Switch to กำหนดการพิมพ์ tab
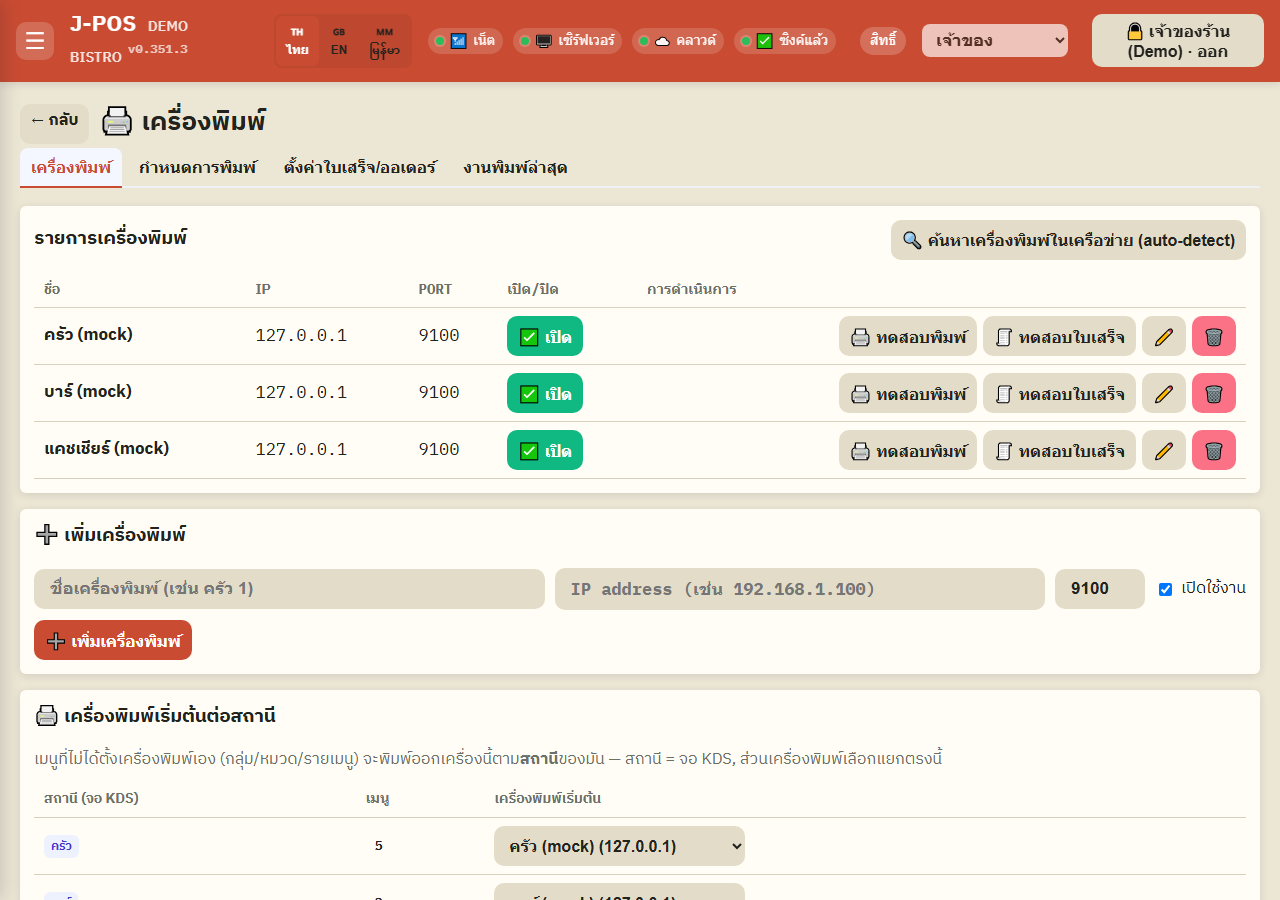1280x900 pixels. point(198,167)
